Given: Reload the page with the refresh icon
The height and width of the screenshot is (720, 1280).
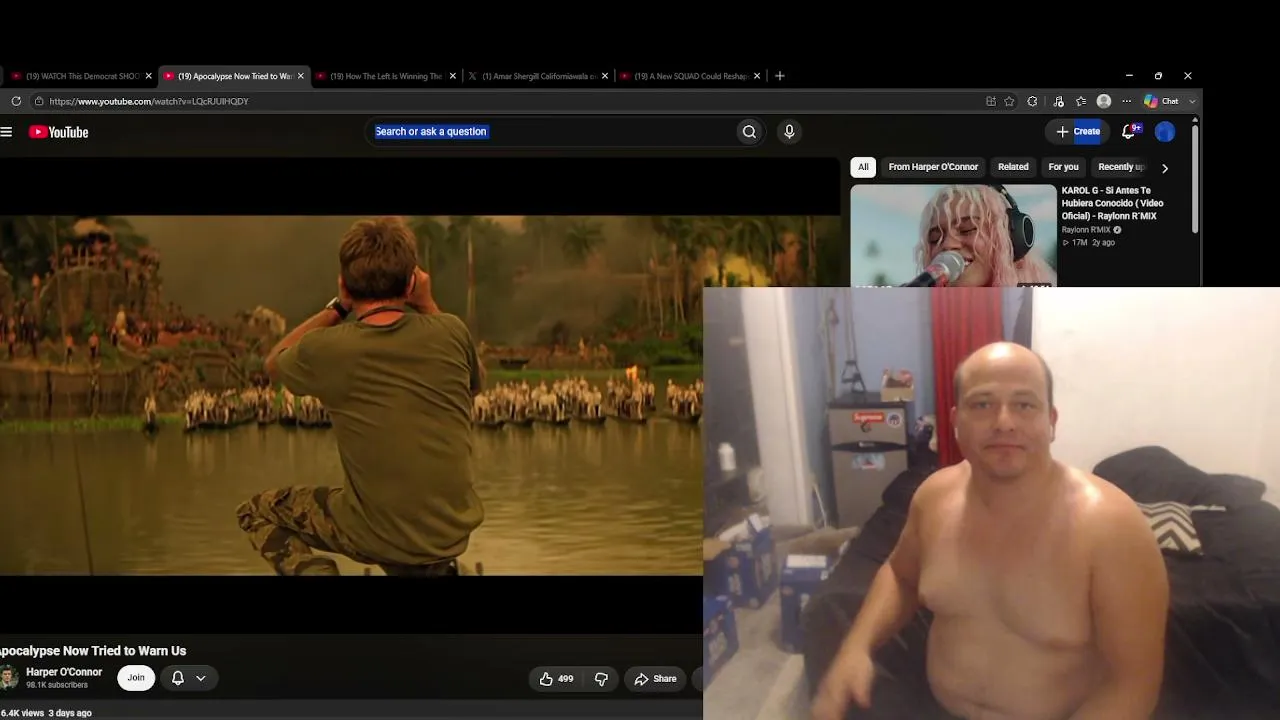Looking at the screenshot, I should pyautogui.click(x=16, y=101).
